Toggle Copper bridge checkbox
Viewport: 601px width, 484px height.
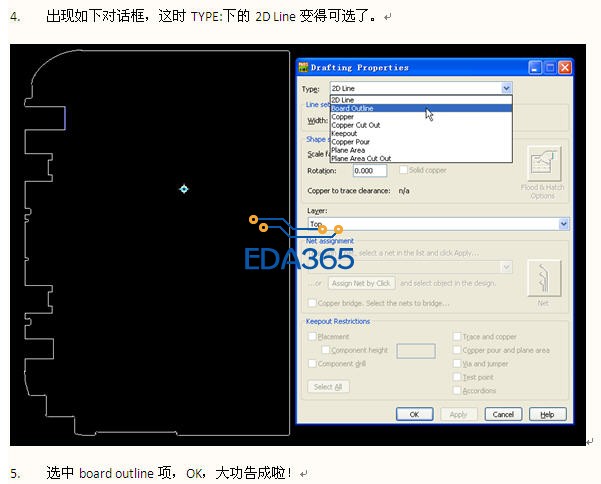312,303
